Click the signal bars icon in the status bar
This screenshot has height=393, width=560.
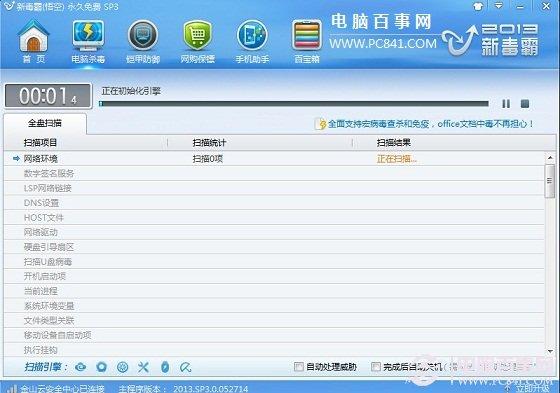coord(12,389)
